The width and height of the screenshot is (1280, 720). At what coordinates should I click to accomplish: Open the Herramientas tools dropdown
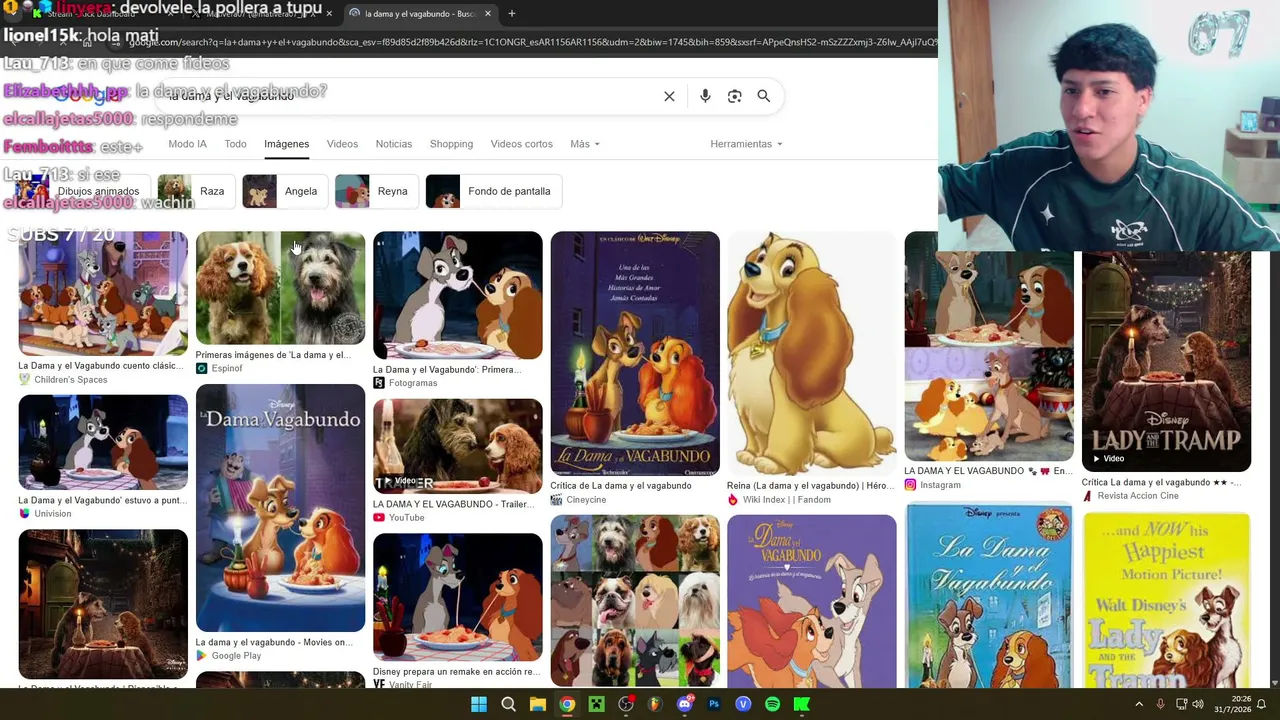point(746,144)
